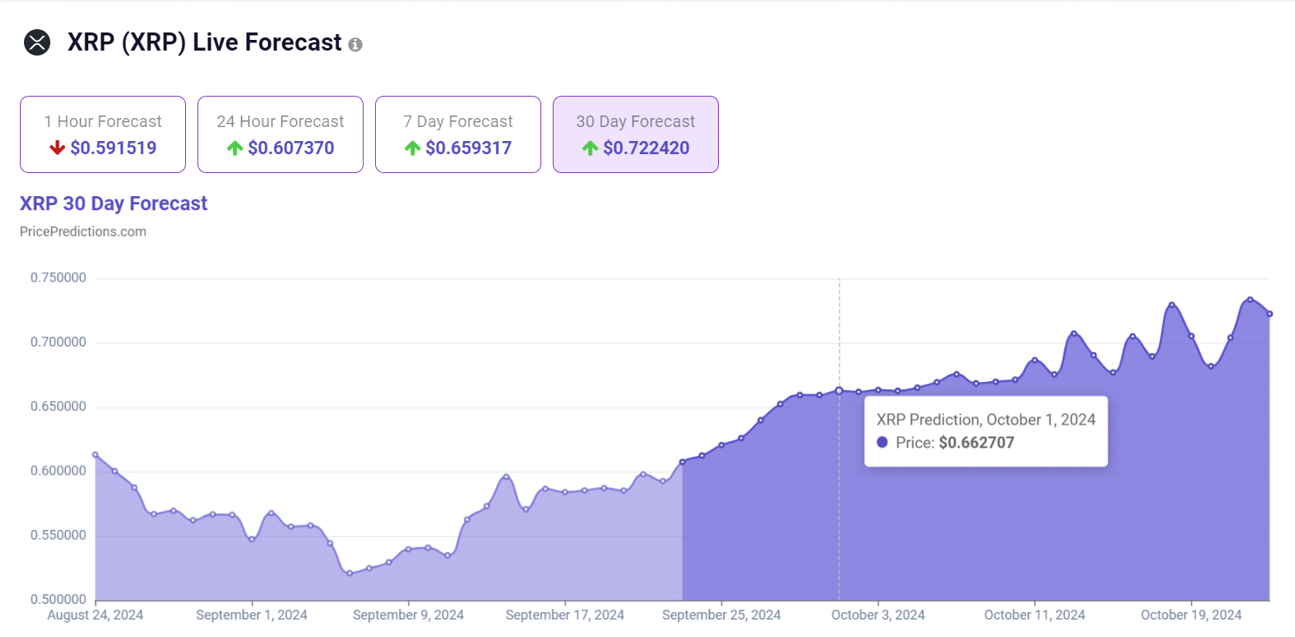
Task: Click the October 1 data point on the dashed line
Action: pyautogui.click(x=839, y=390)
